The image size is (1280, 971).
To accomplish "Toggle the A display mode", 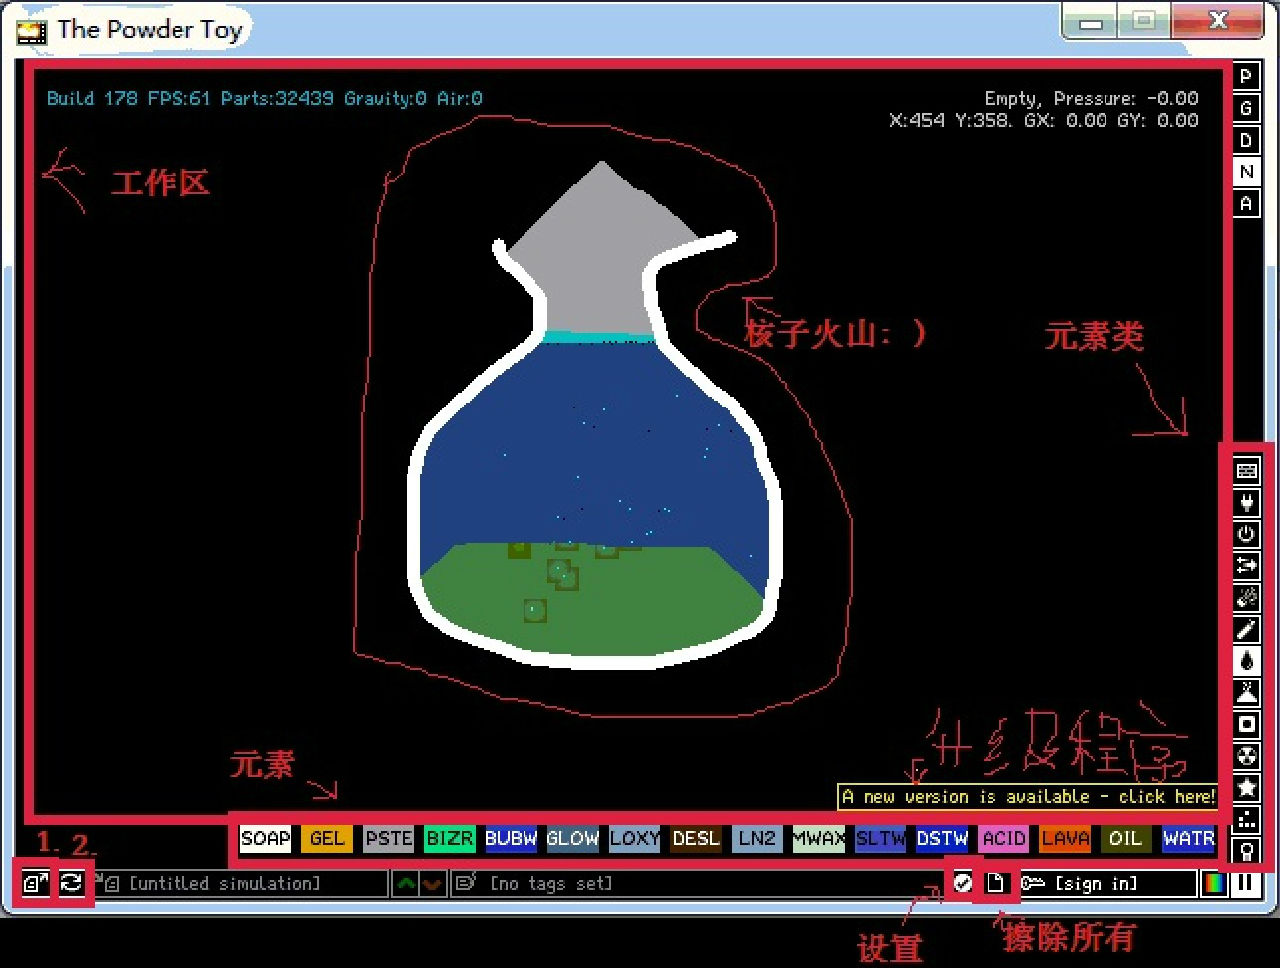I will point(1246,203).
